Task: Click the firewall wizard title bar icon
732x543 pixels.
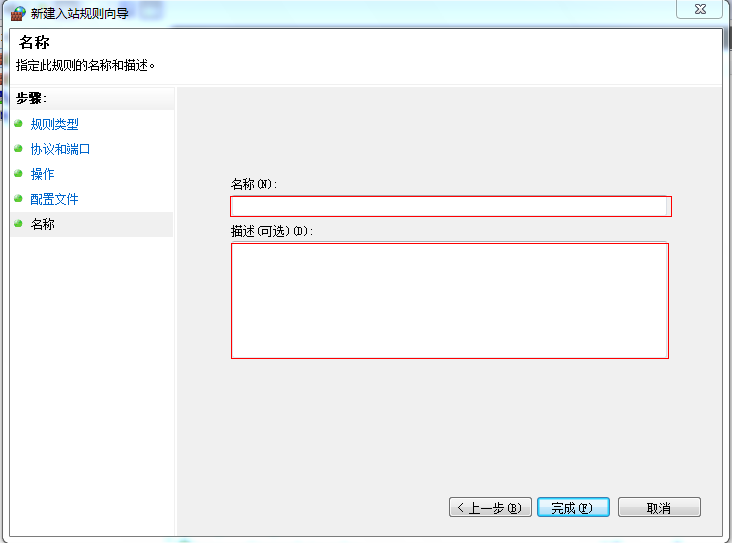Action: click(18, 13)
